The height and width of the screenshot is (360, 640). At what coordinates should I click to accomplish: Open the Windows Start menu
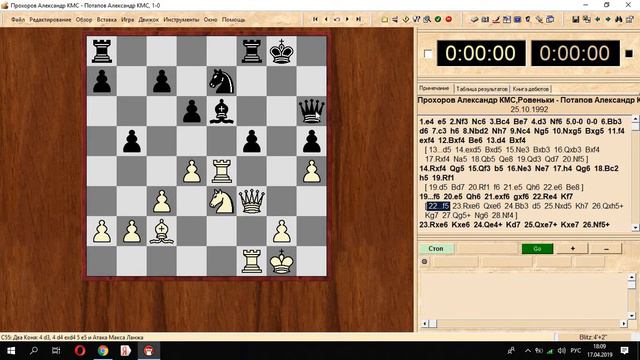coord(11,351)
